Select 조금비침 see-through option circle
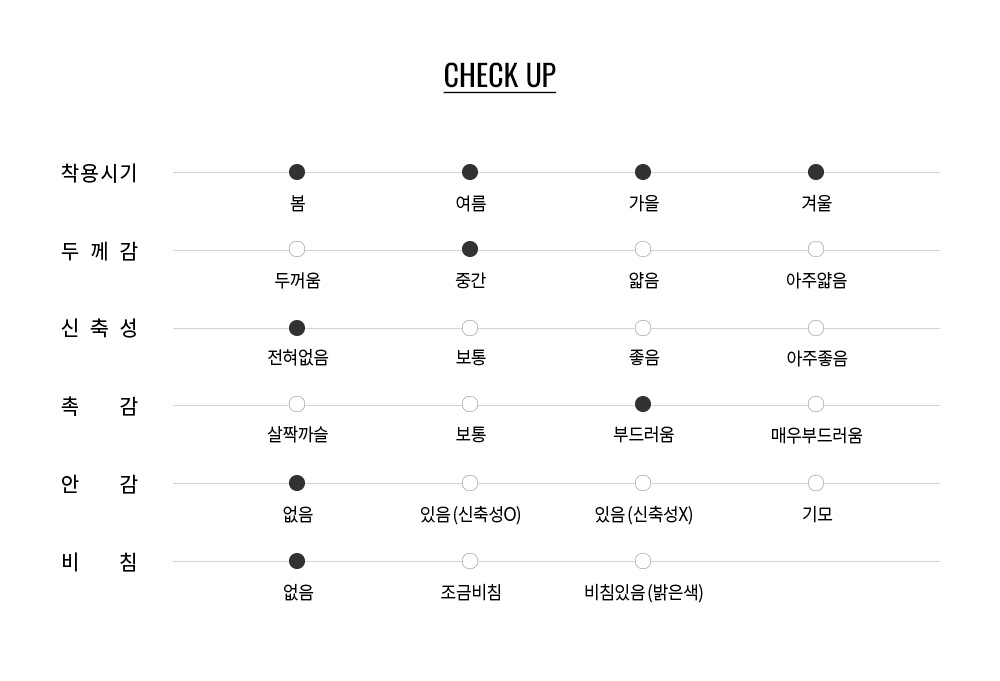1000x681 pixels. click(x=470, y=561)
